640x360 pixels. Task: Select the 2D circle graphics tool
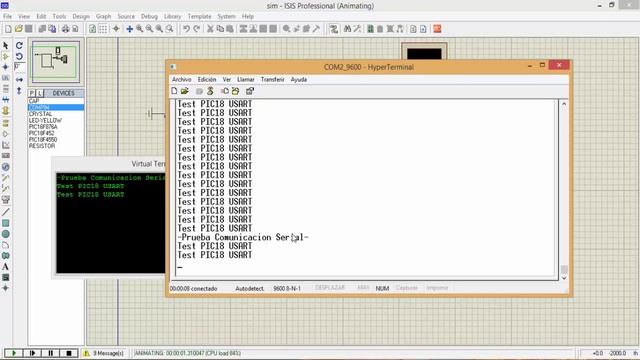(x=6, y=234)
